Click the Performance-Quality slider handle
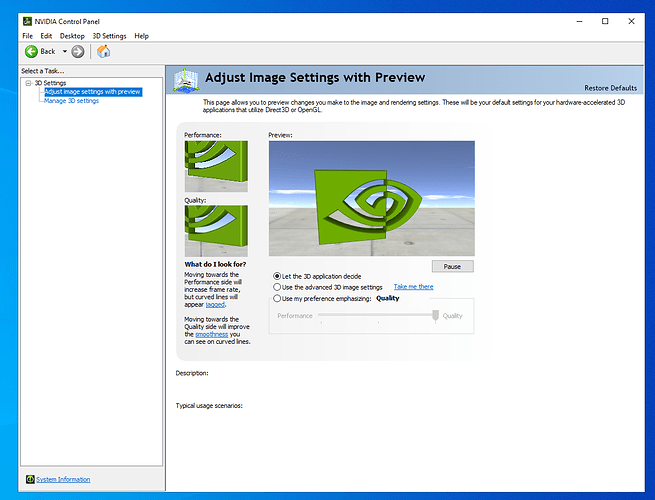This screenshot has height=500, width=655. click(x=435, y=316)
